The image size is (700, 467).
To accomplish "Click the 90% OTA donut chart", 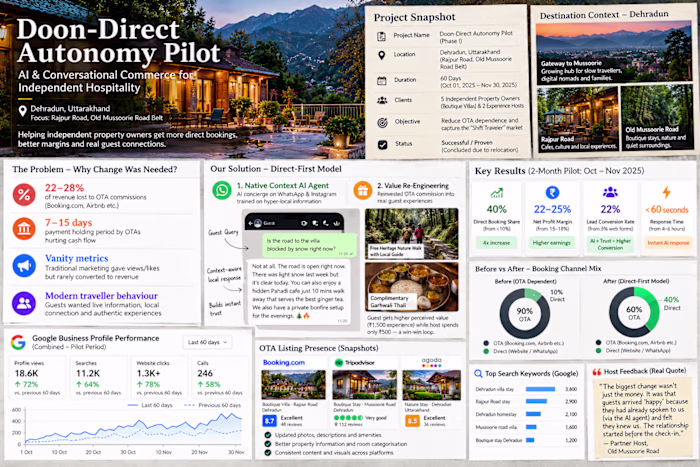I will tap(525, 313).
